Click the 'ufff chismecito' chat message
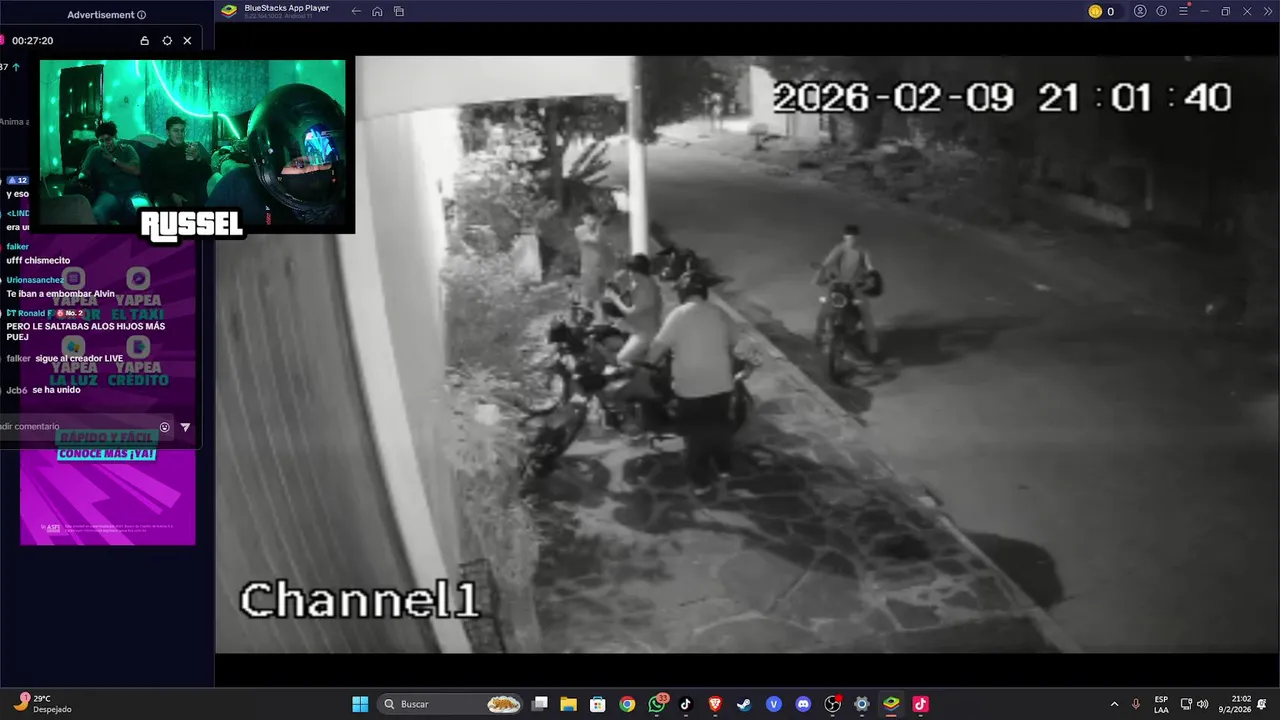Screen dimensions: 1280x720 click(x=38, y=260)
